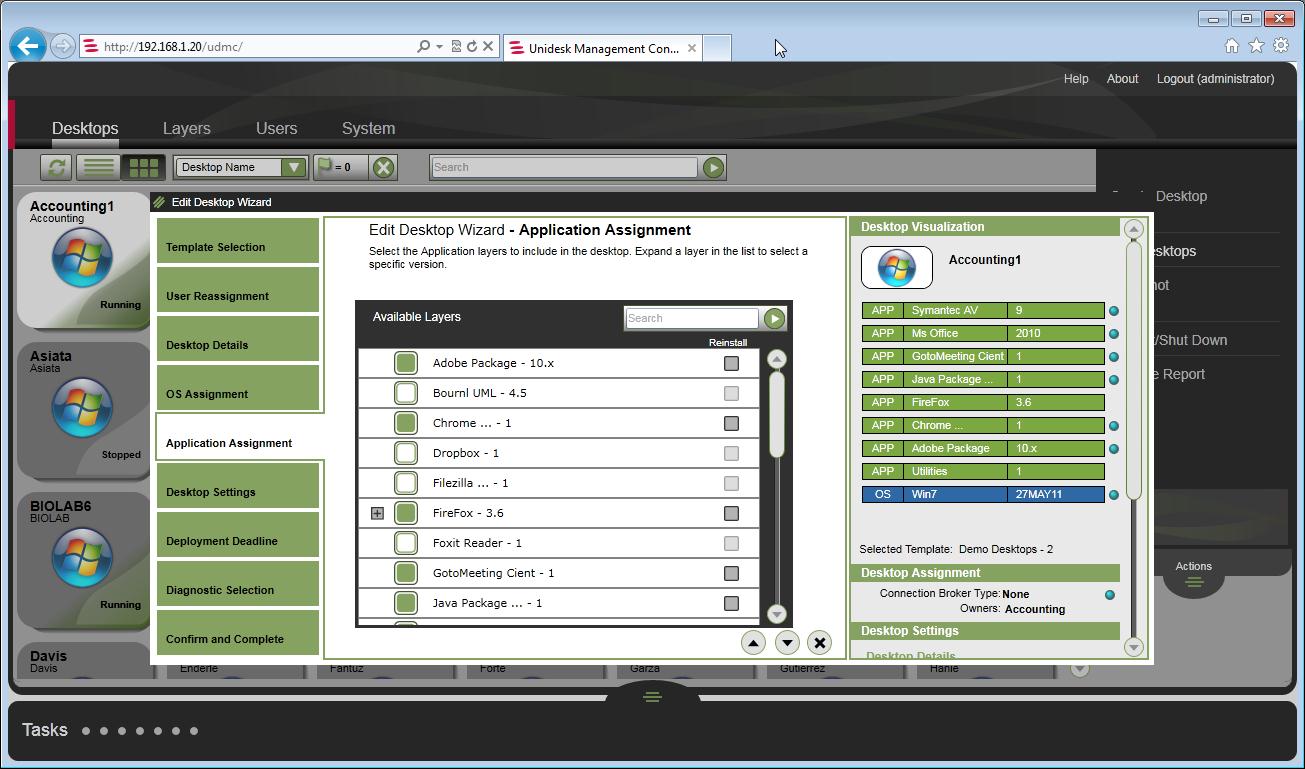Cancel the Edit Desktop Wizard with the X button
Screen dimensions: 1305x769
click(819, 643)
